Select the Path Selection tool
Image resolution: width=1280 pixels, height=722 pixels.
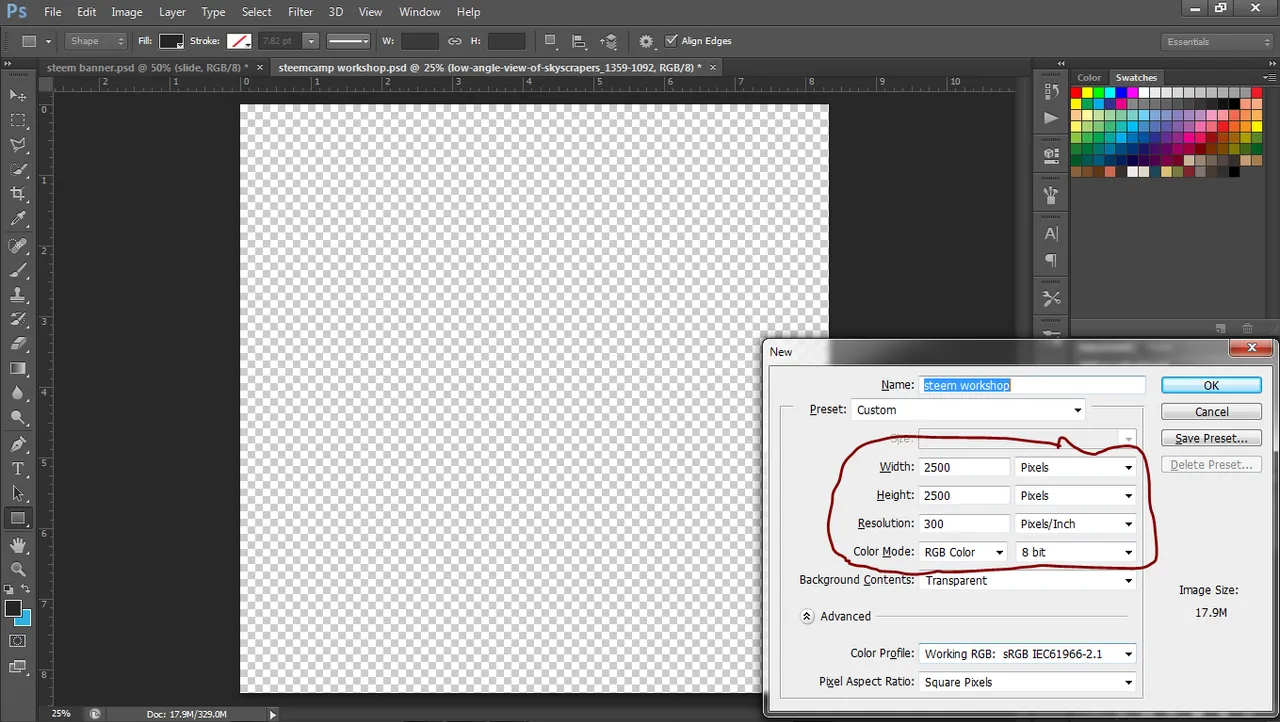18,494
